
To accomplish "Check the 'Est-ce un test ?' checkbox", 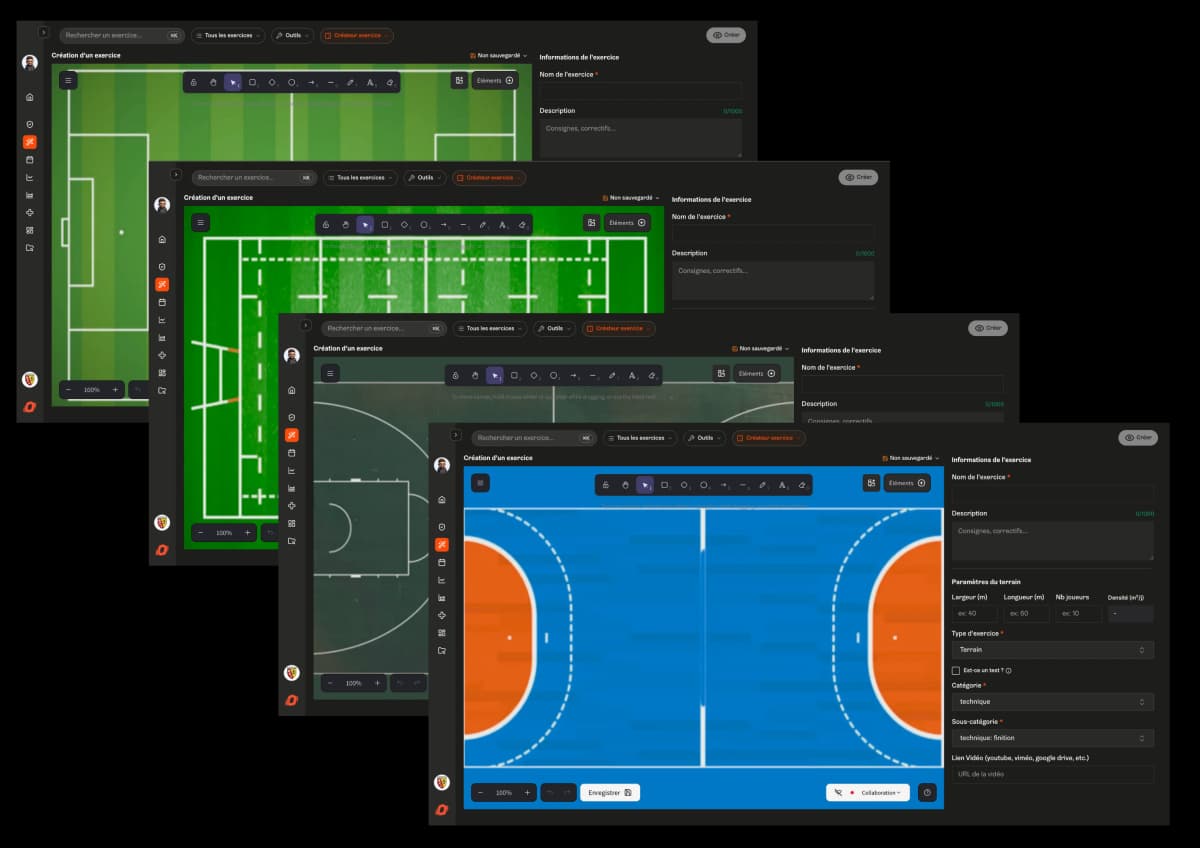I will pyautogui.click(x=956, y=670).
